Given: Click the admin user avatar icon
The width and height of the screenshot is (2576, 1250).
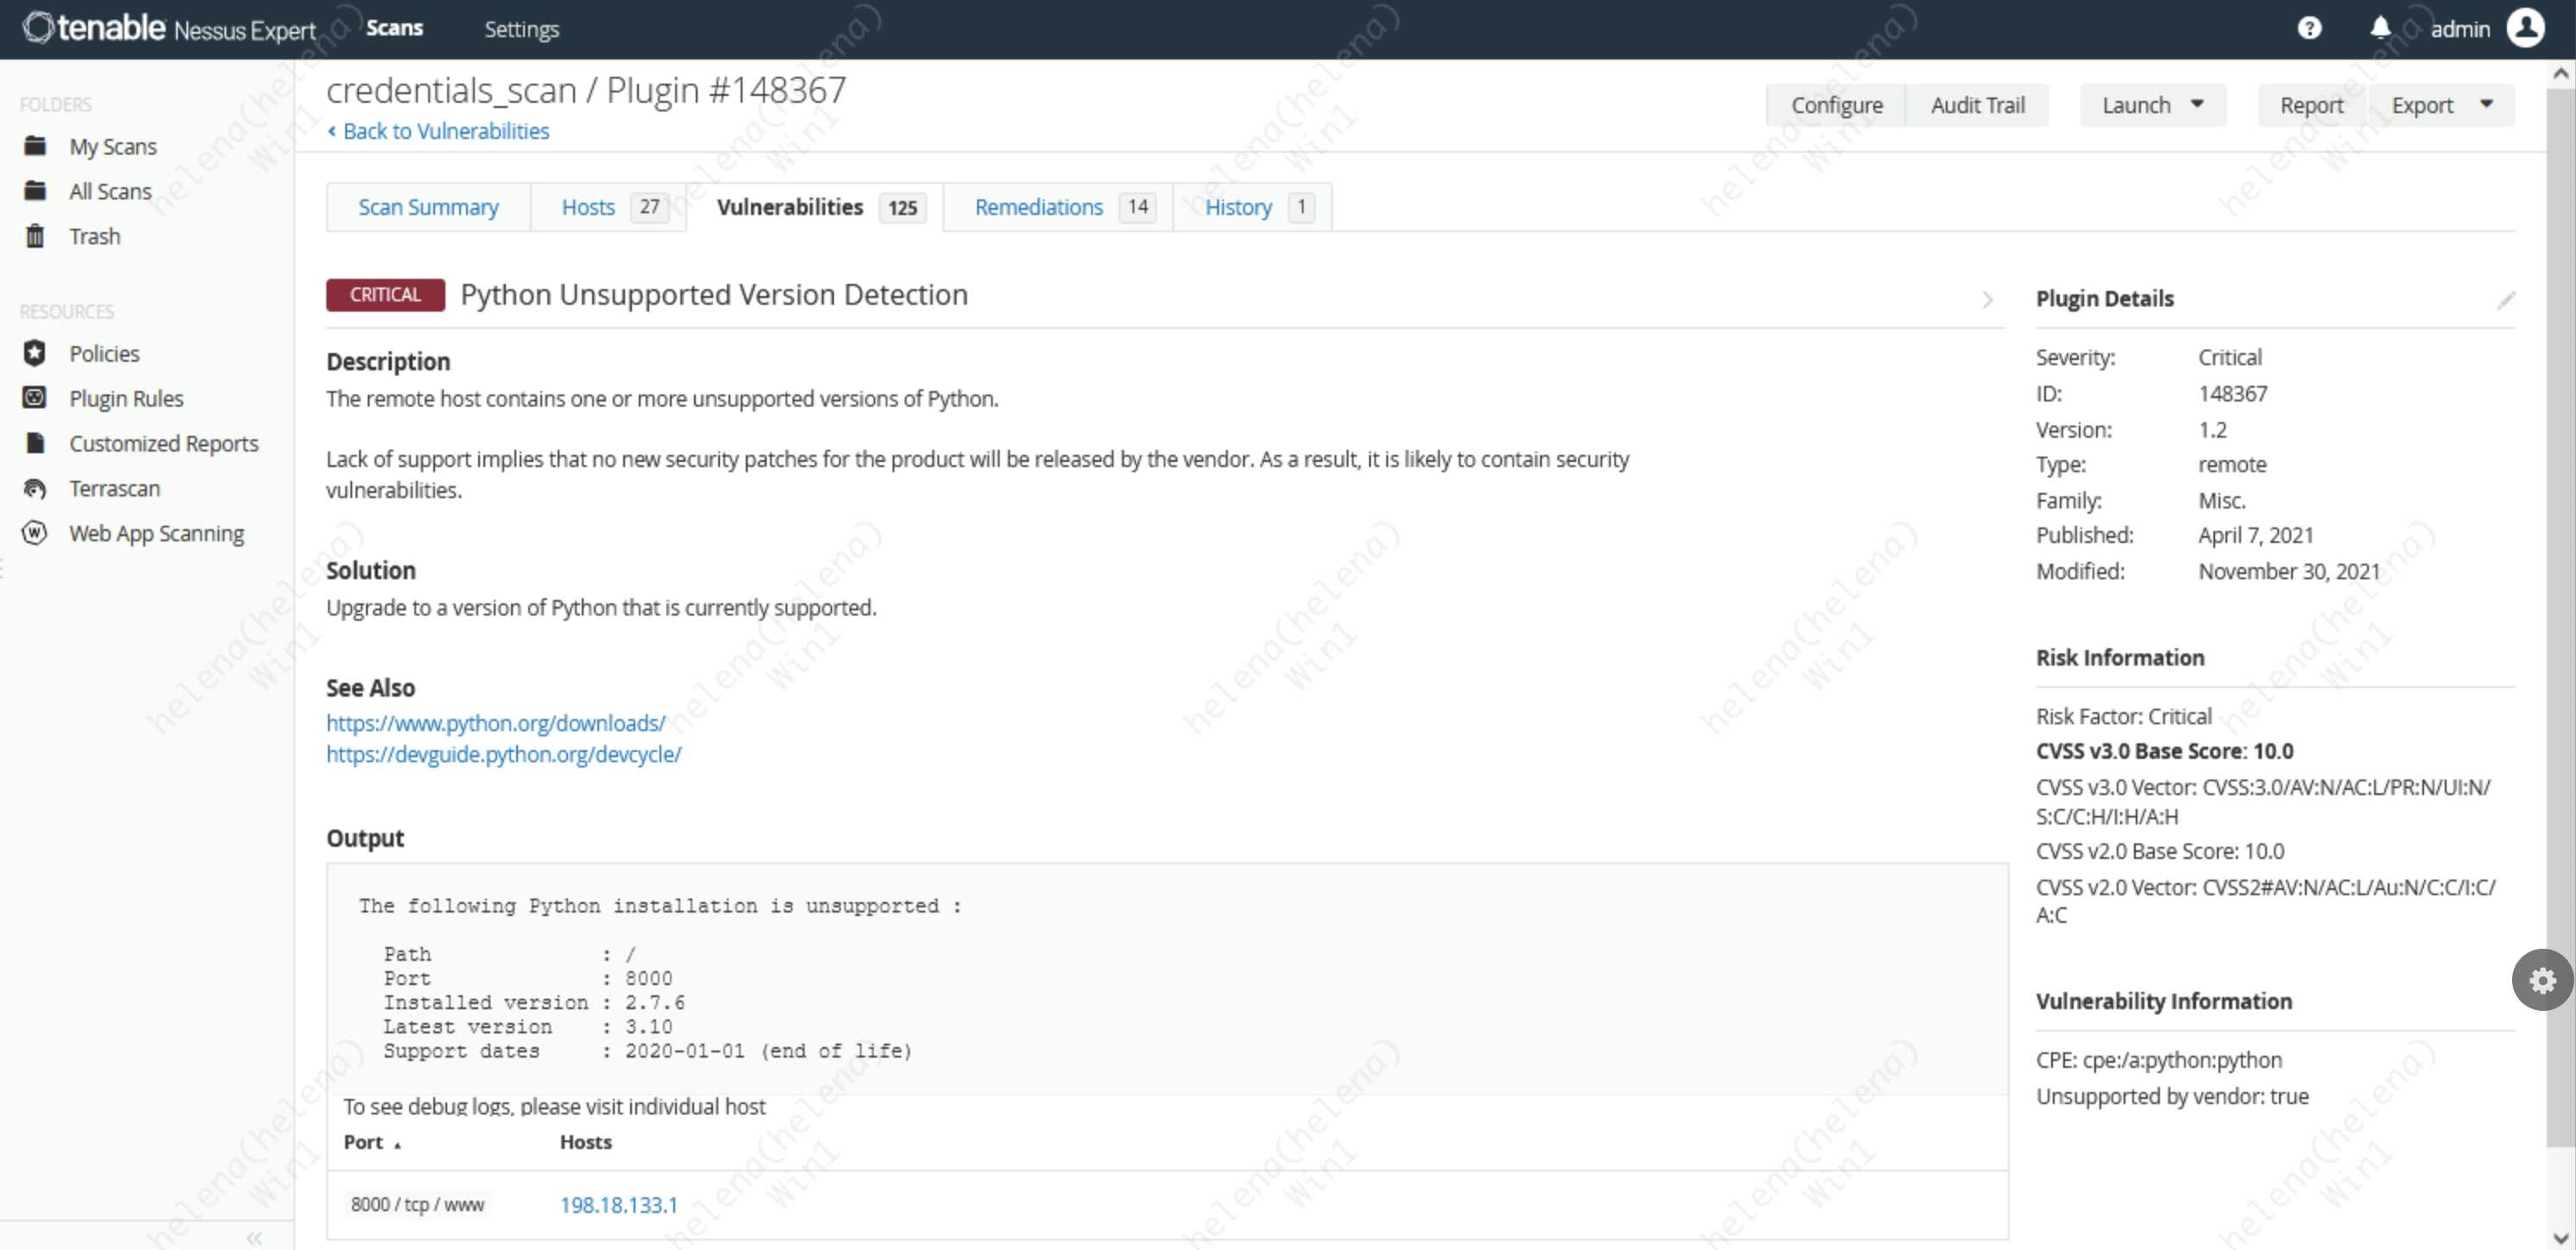Looking at the screenshot, I should pos(2525,28).
